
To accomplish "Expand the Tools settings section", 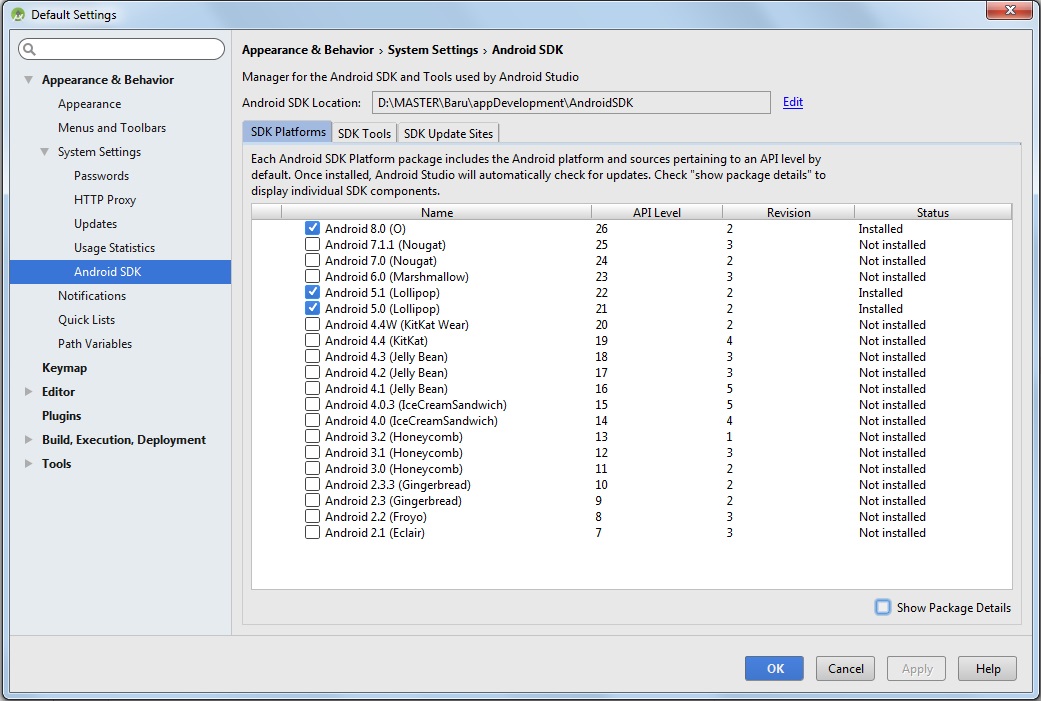I will coord(29,464).
